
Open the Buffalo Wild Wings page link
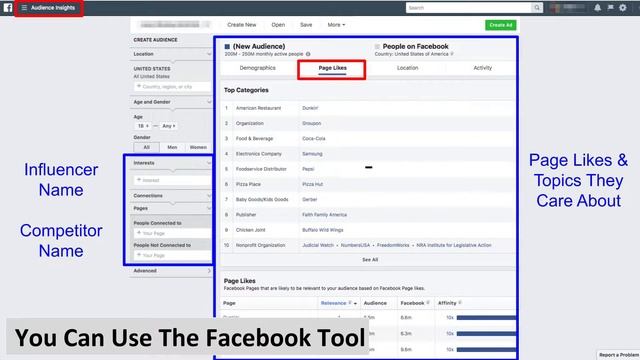pyautogui.click(x=322, y=230)
